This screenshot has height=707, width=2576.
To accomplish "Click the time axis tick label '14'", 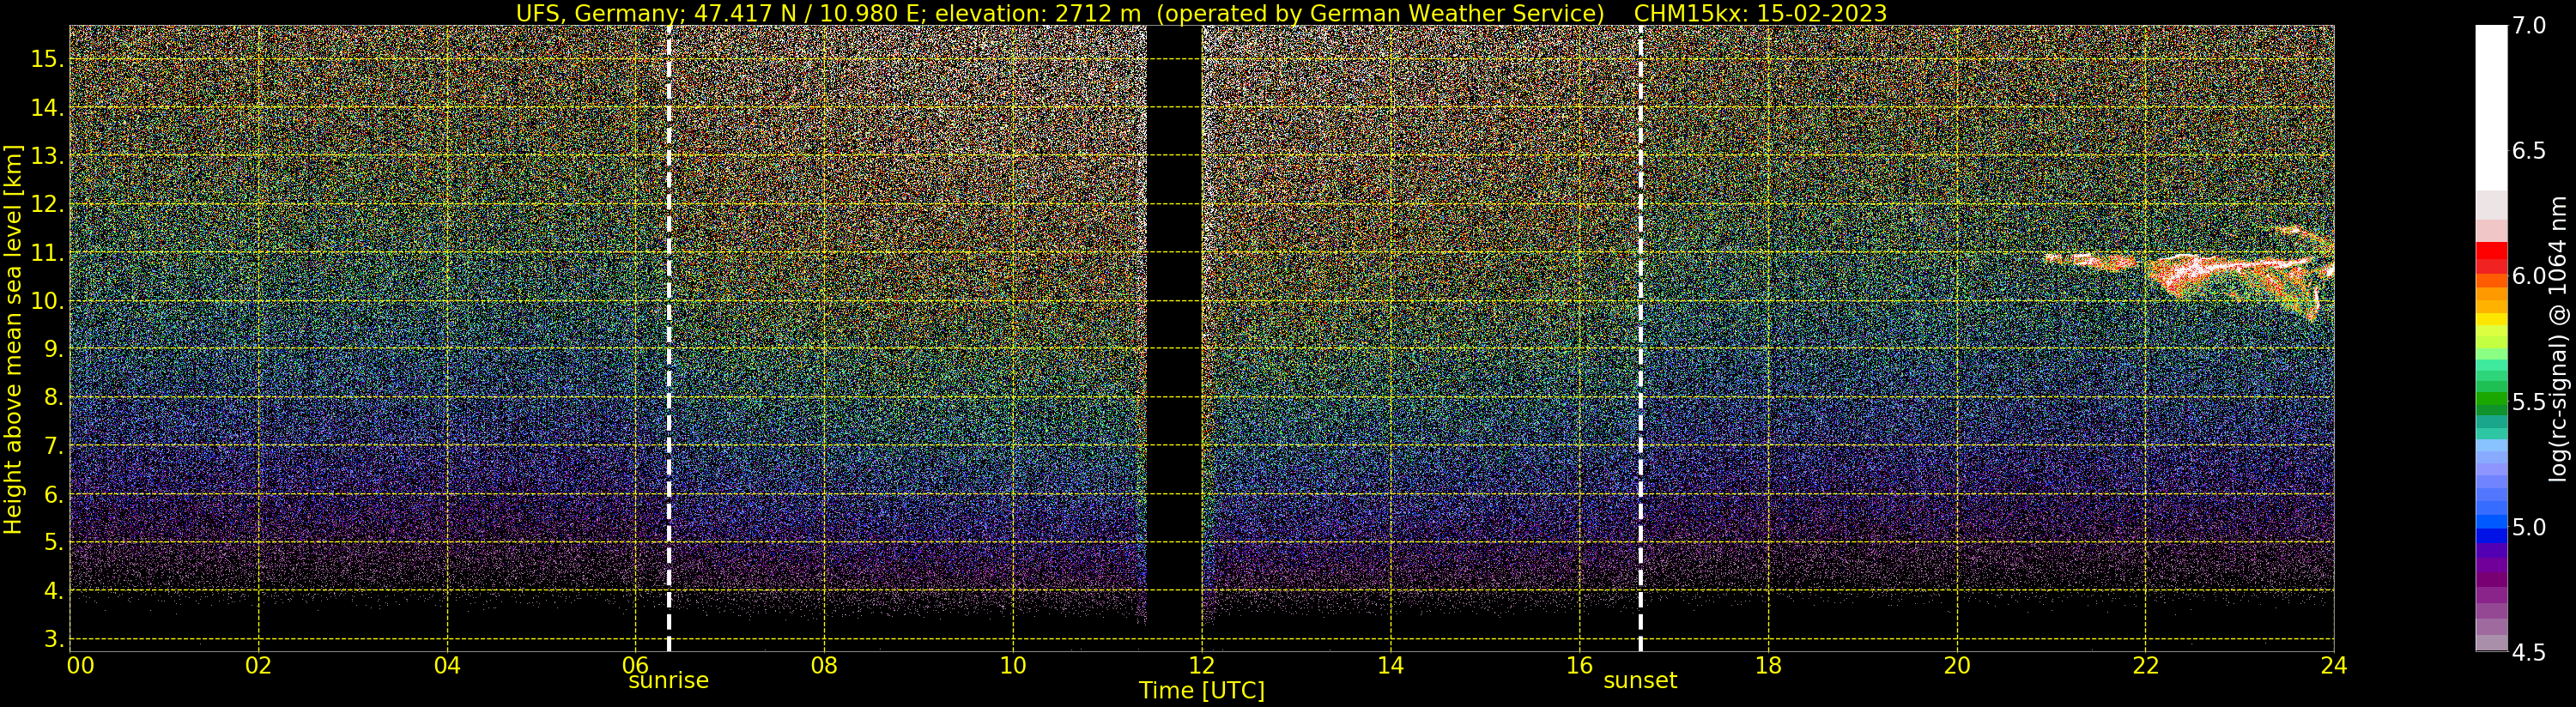I will click(1390, 666).
